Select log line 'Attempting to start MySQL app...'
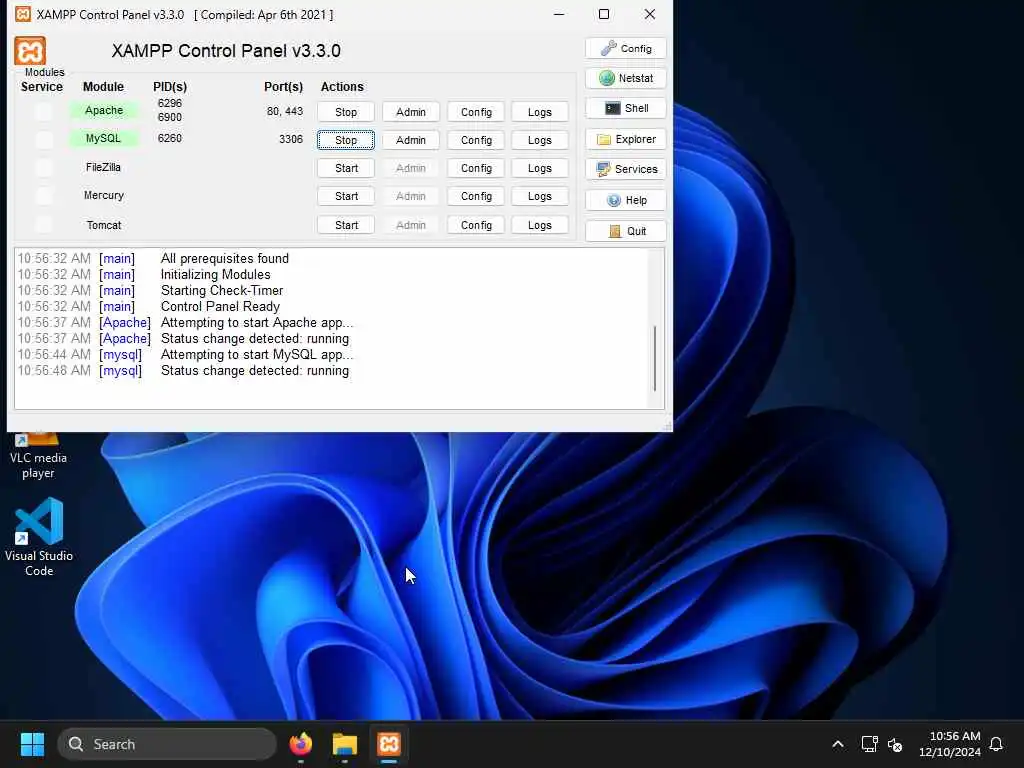The height and width of the screenshot is (768, 1024). (x=257, y=355)
